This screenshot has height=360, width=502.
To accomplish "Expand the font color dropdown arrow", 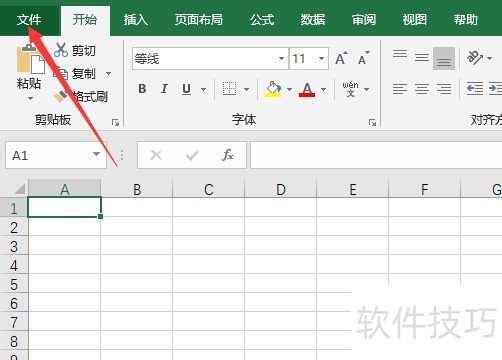I will [323, 89].
